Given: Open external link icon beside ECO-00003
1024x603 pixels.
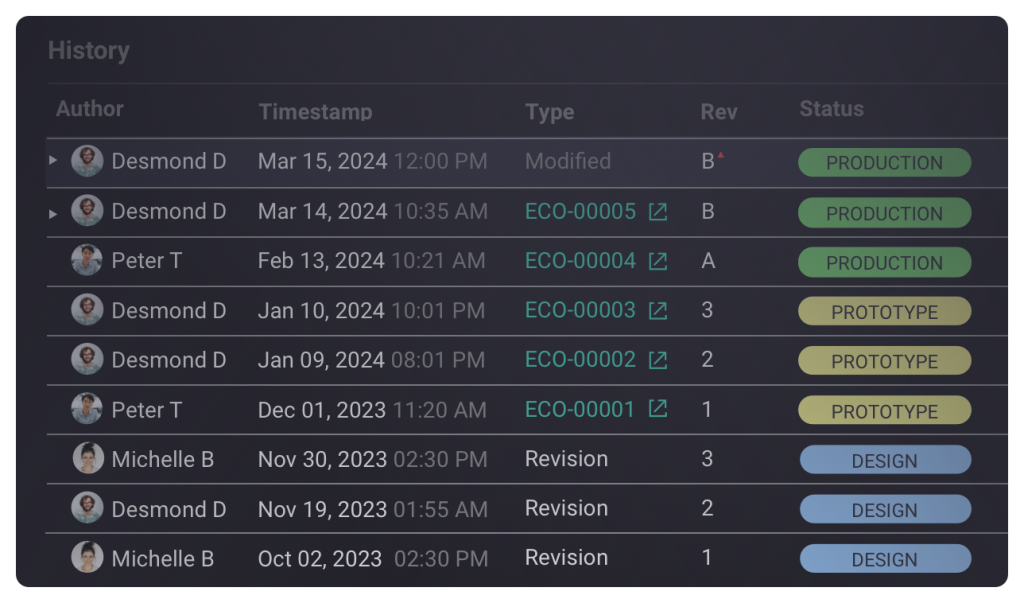Looking at the screenshot, I should point(657,311).
